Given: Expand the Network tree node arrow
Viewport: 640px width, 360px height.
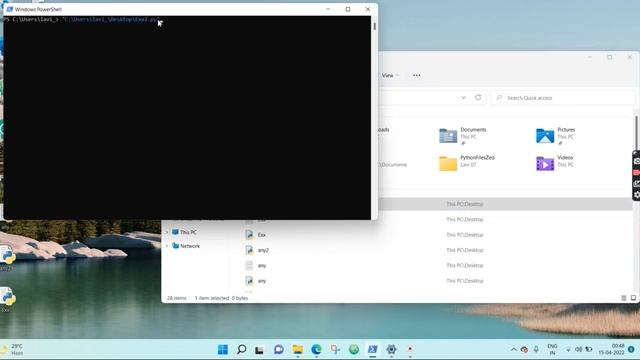Looking at the screenshot, I should tap(167, 246).
